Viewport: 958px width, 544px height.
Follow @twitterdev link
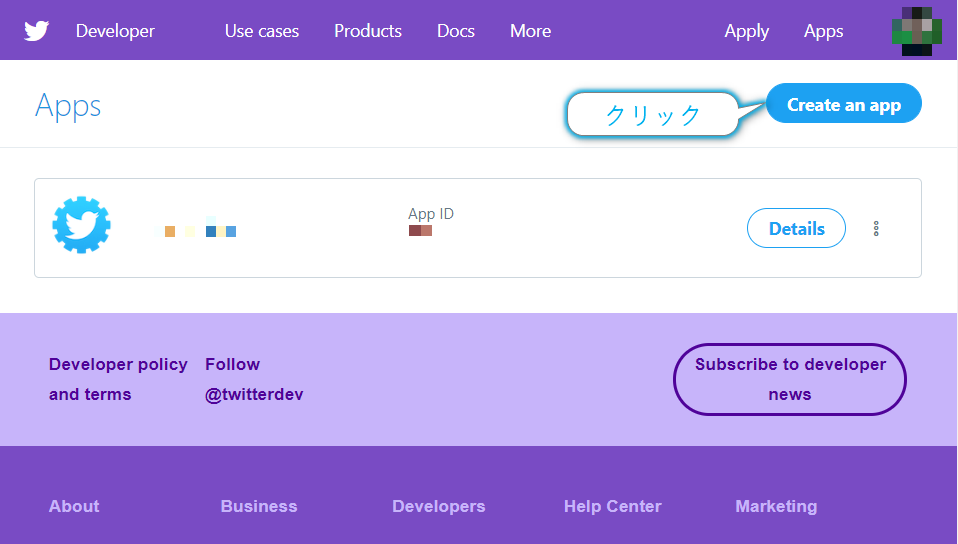[x=254, y=379]
